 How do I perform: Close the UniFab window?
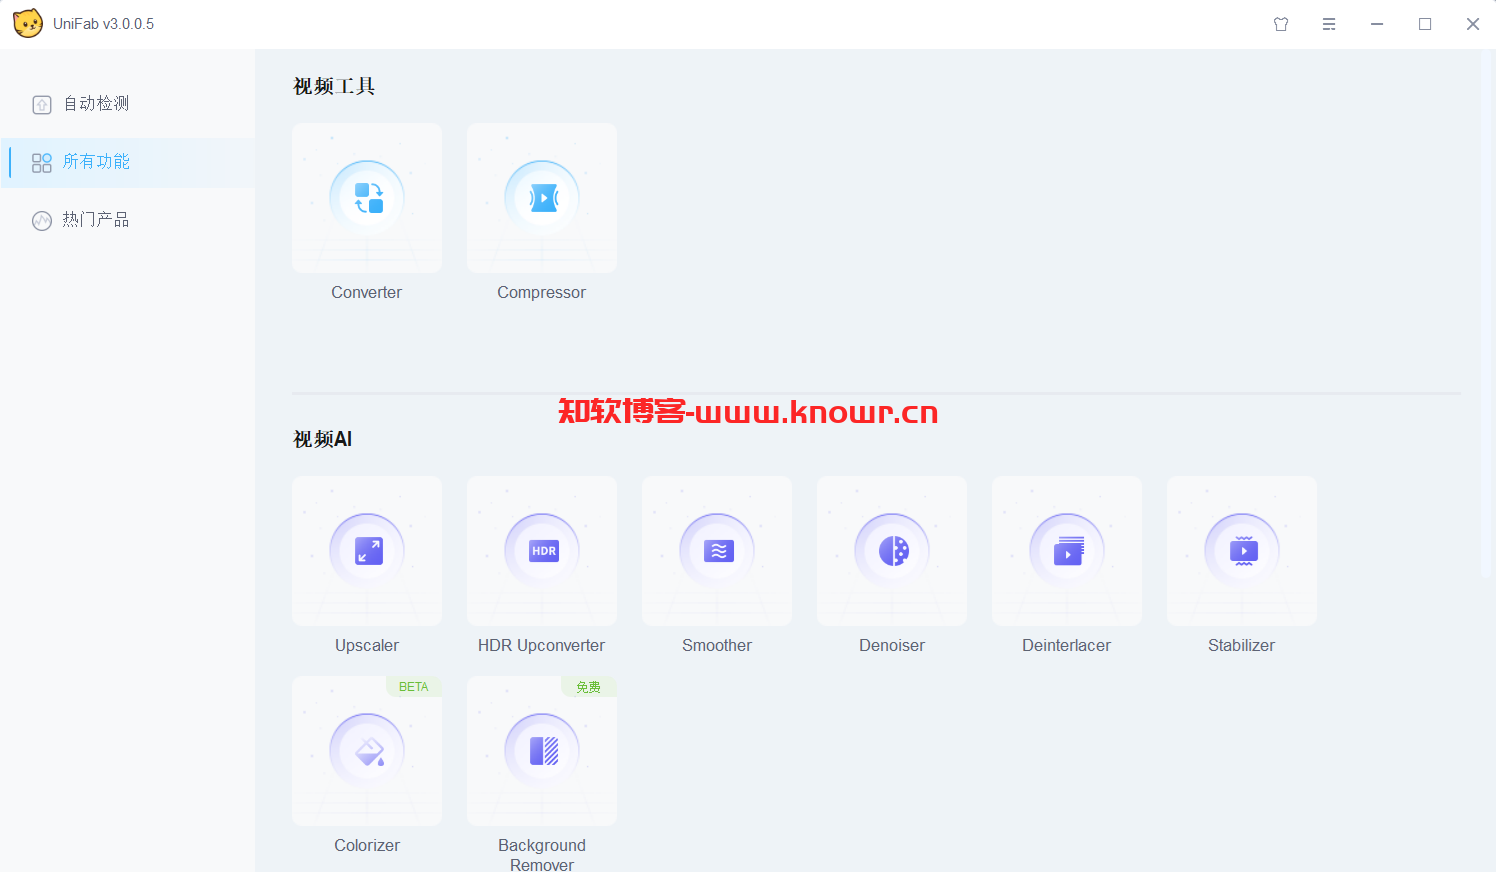point(1473,24)
